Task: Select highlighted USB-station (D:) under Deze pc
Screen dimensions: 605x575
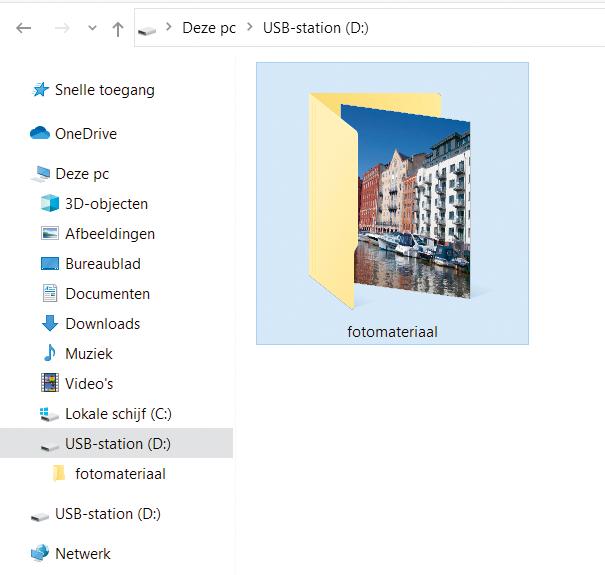Action: [117, 443]
